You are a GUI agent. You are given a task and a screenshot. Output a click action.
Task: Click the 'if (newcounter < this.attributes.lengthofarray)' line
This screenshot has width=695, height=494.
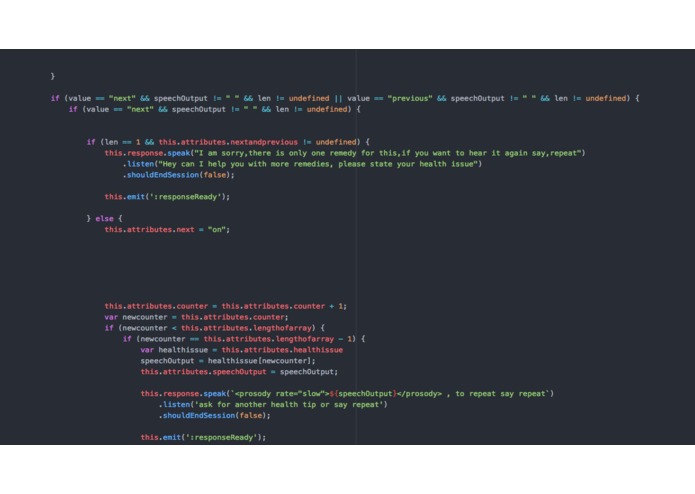(215, 328)
